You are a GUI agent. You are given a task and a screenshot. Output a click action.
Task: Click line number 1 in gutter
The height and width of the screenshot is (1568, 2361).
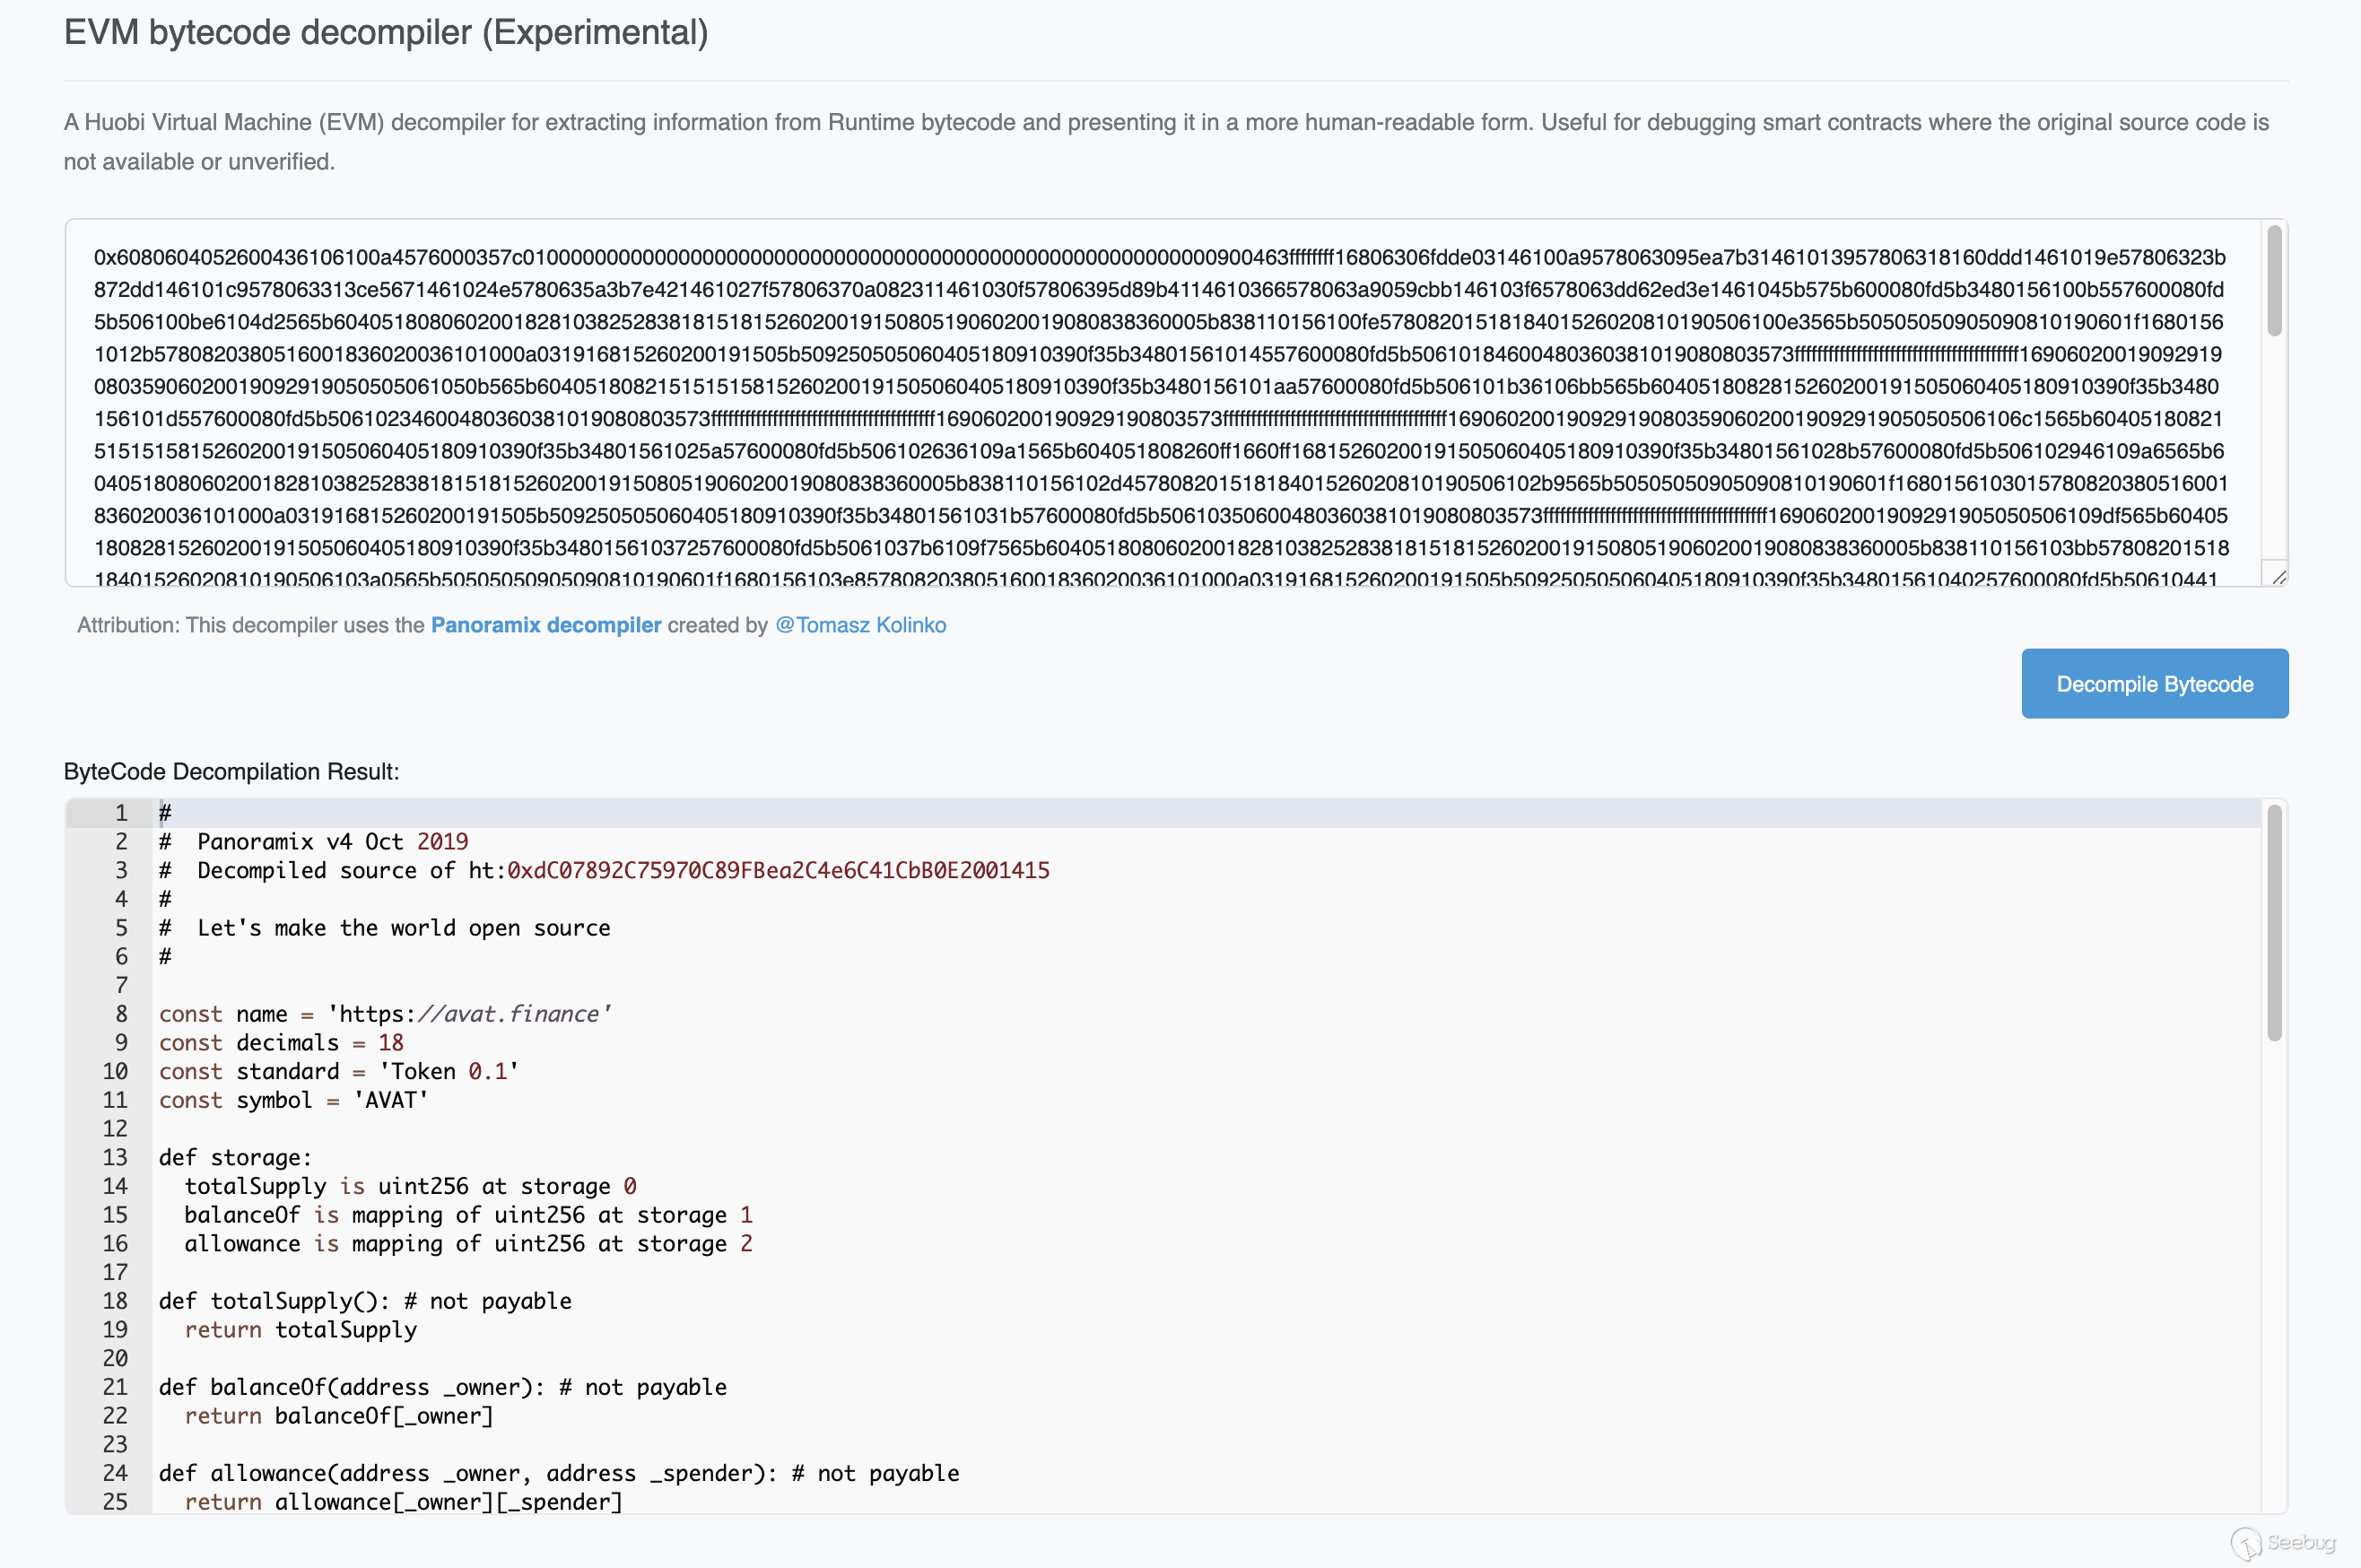click(120, 813)
